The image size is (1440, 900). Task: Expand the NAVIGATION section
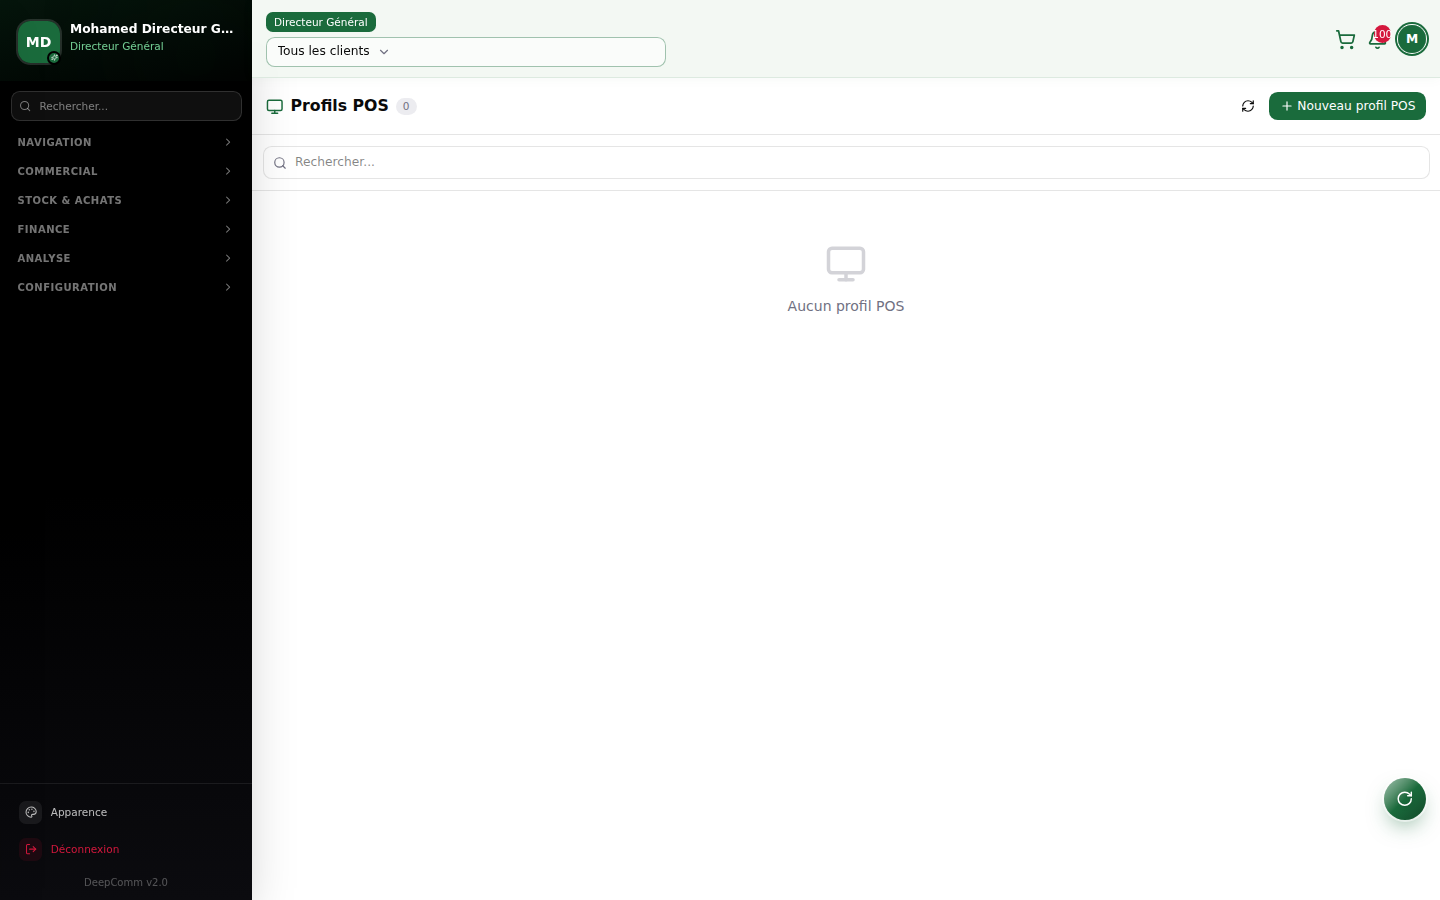point(126,142)
